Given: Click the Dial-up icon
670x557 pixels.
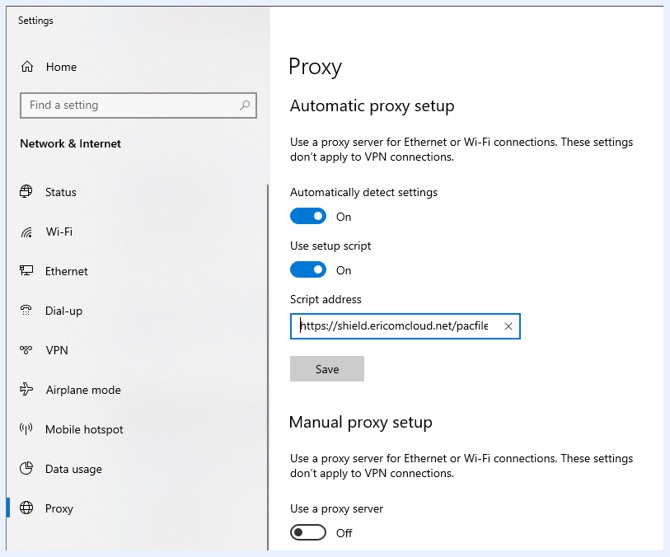Looking at the screenshot, I should point(26,311).
